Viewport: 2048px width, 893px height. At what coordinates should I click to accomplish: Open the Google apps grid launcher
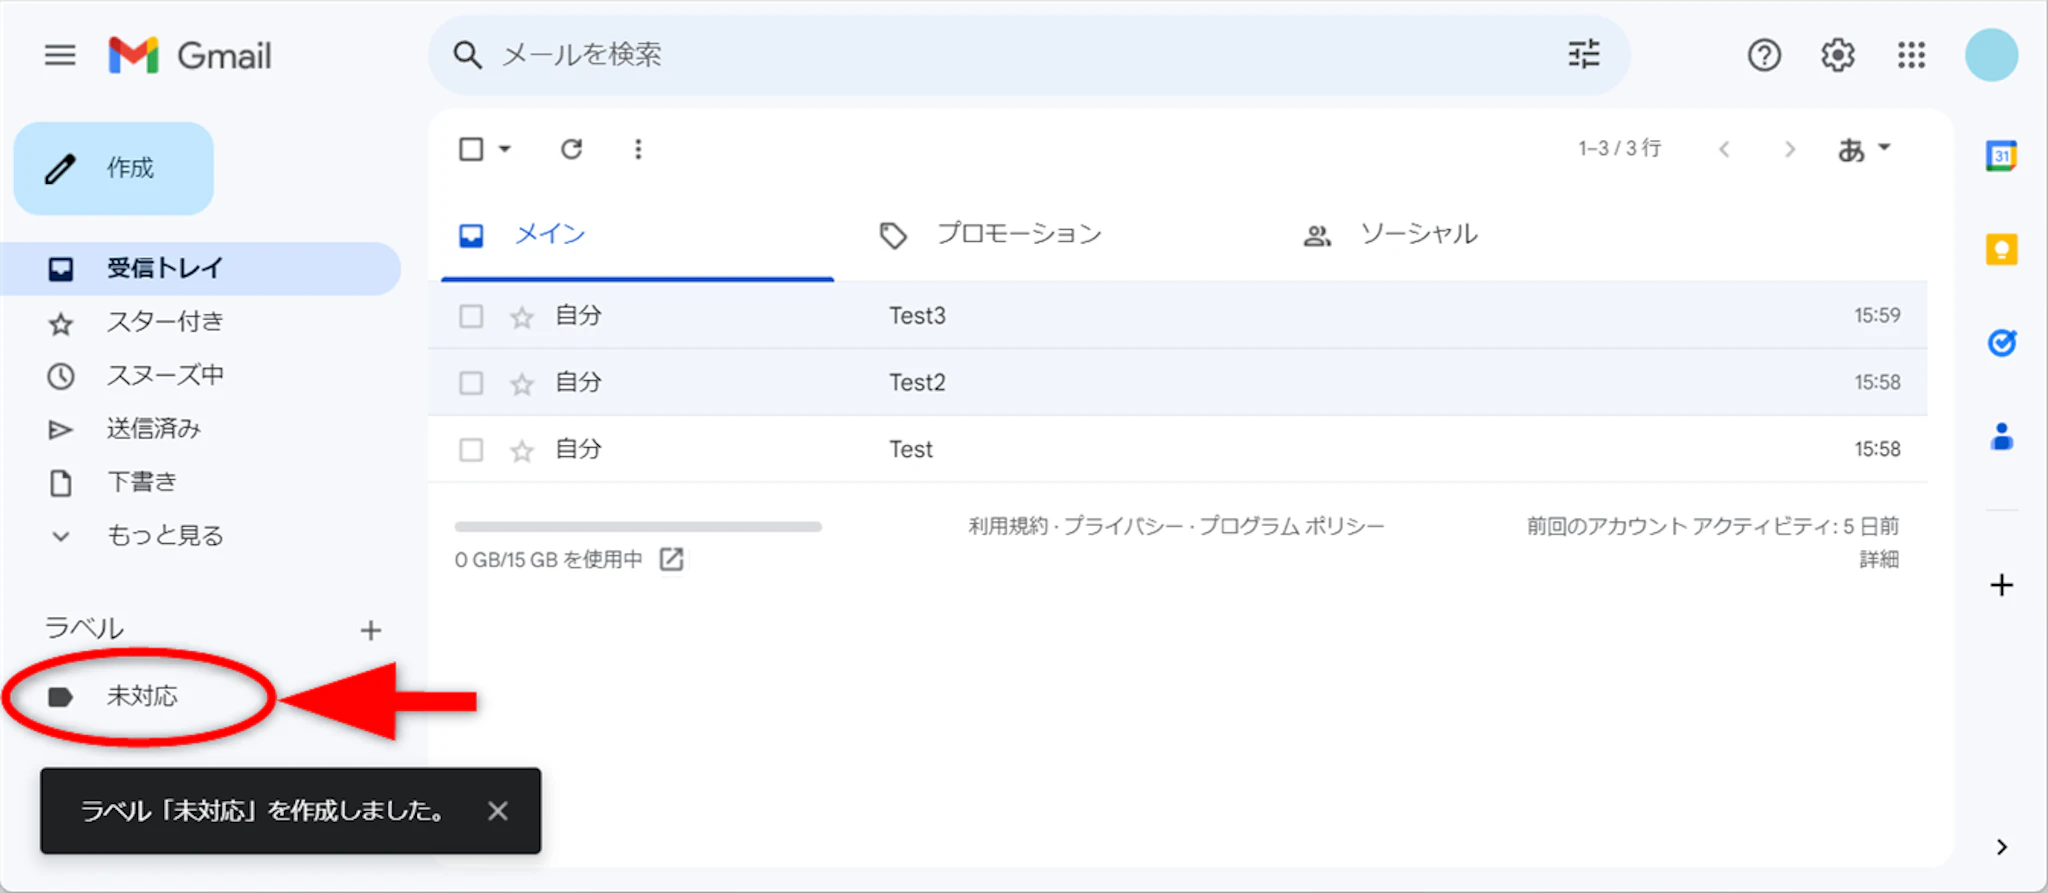pos(1911,55)
